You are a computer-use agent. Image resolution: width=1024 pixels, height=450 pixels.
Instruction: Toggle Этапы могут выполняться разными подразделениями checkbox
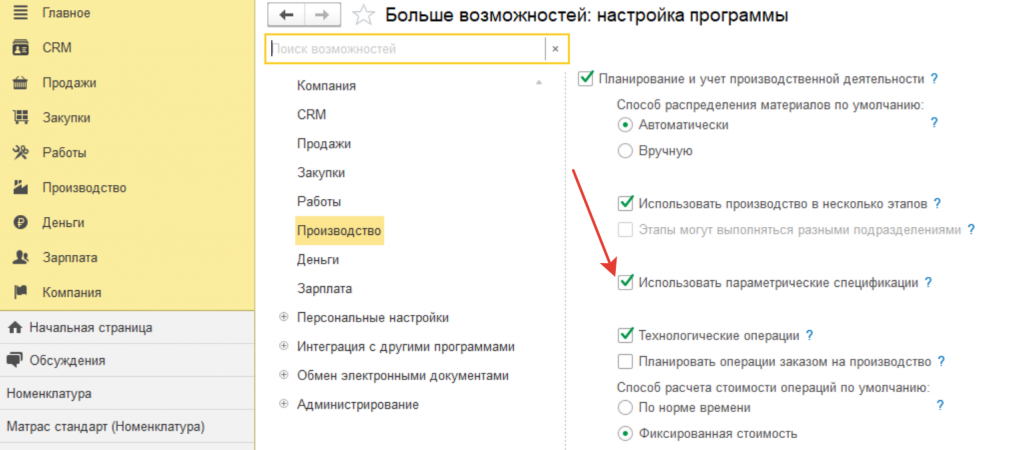(626, 229)
